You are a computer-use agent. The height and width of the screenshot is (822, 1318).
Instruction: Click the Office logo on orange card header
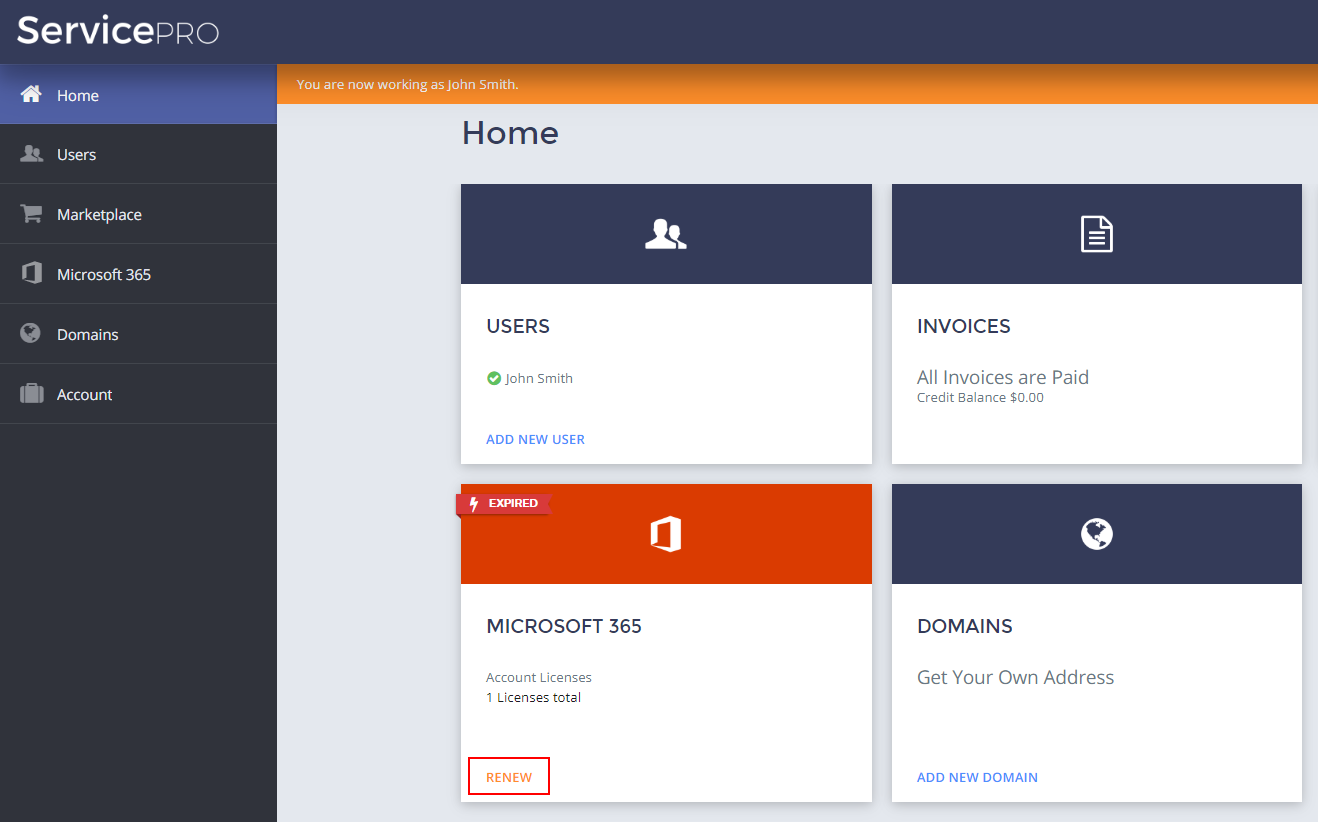666,535
